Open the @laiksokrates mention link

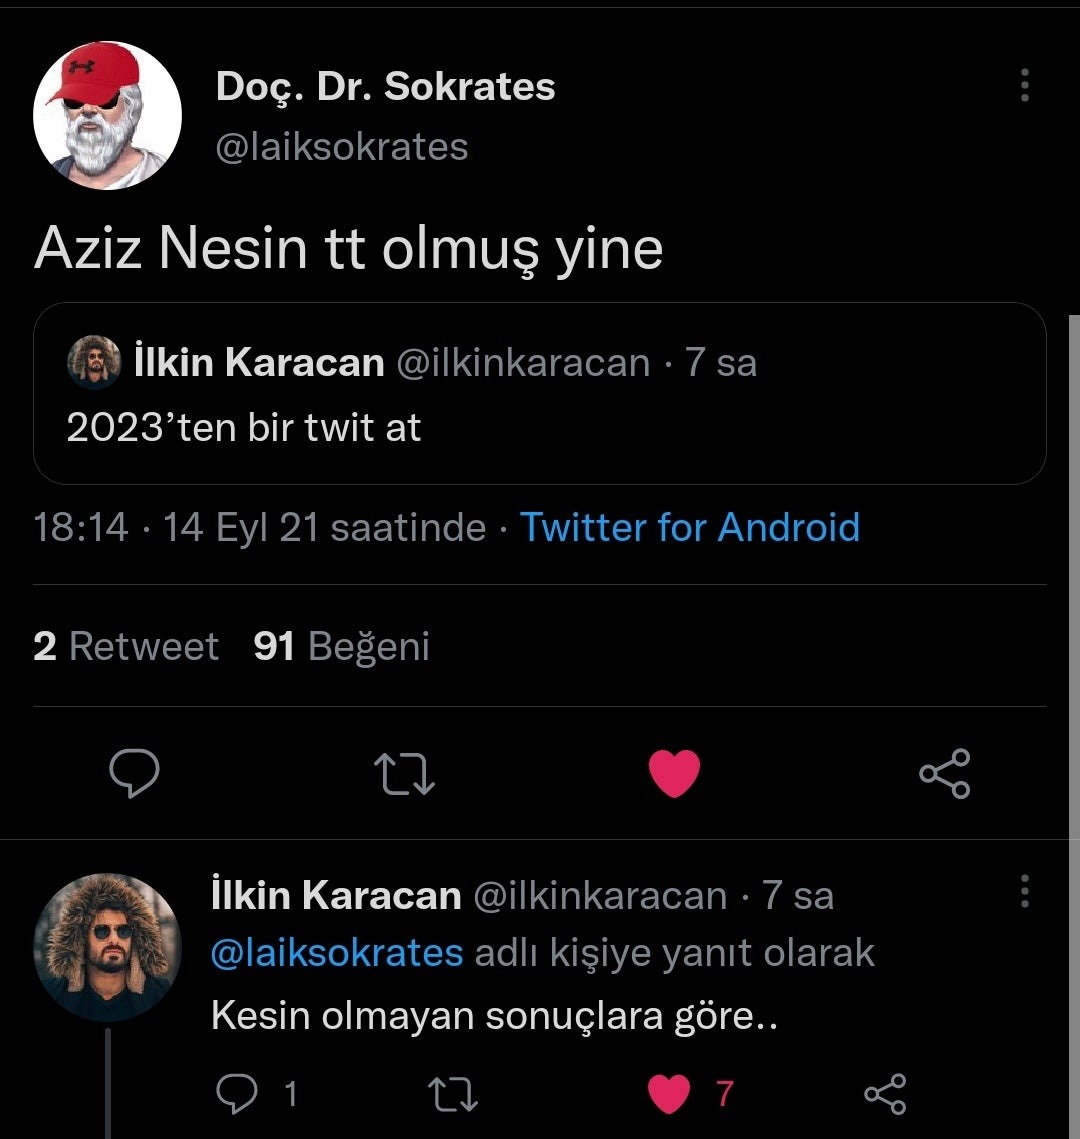tap(337, 953)
